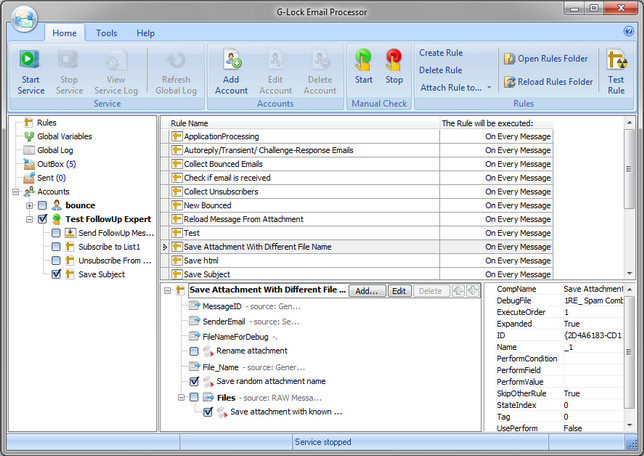This screenshot has height=456, width=644.
Task: Uncheck Save random attachment name
Action: [x=194, y=382]
